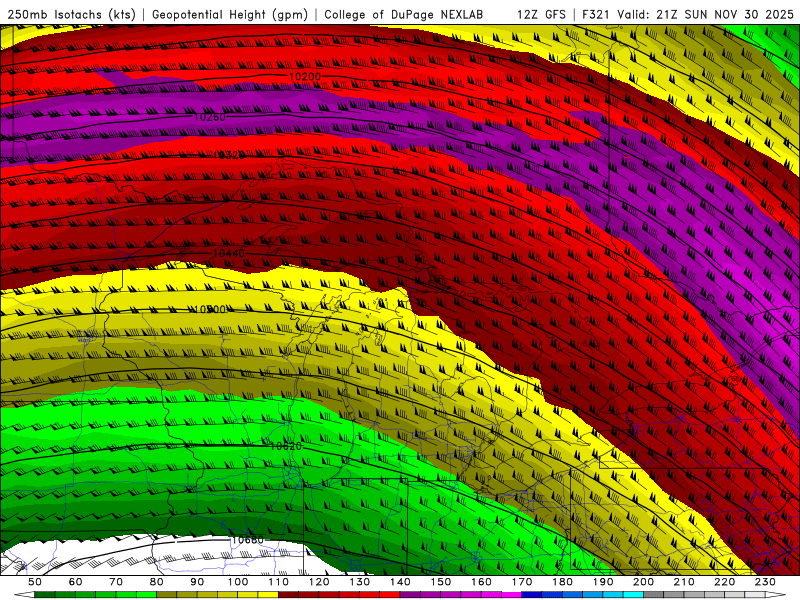
Task: Click the 180 value on the color scale
Action: click(562, 582)
